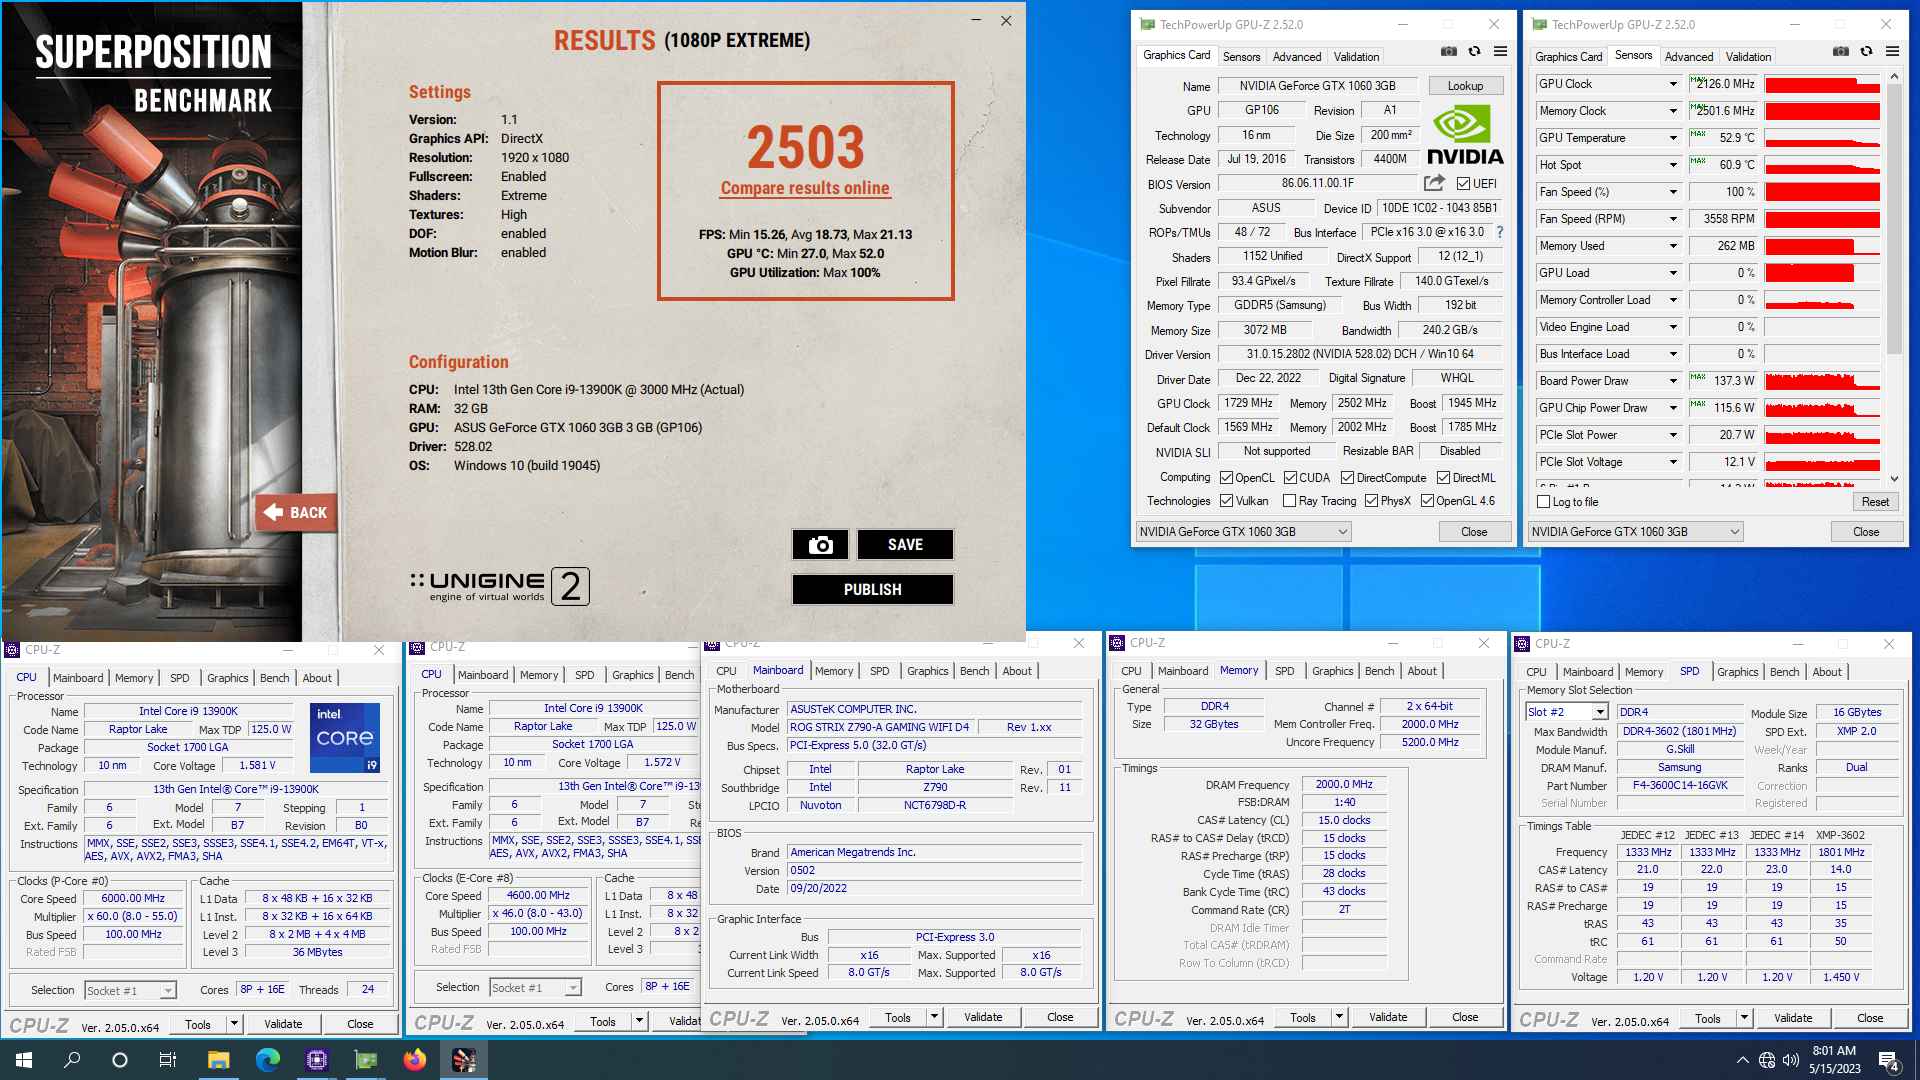Open Firefox from the taskbar
1920x1080 pixels.
point(415,1060)
